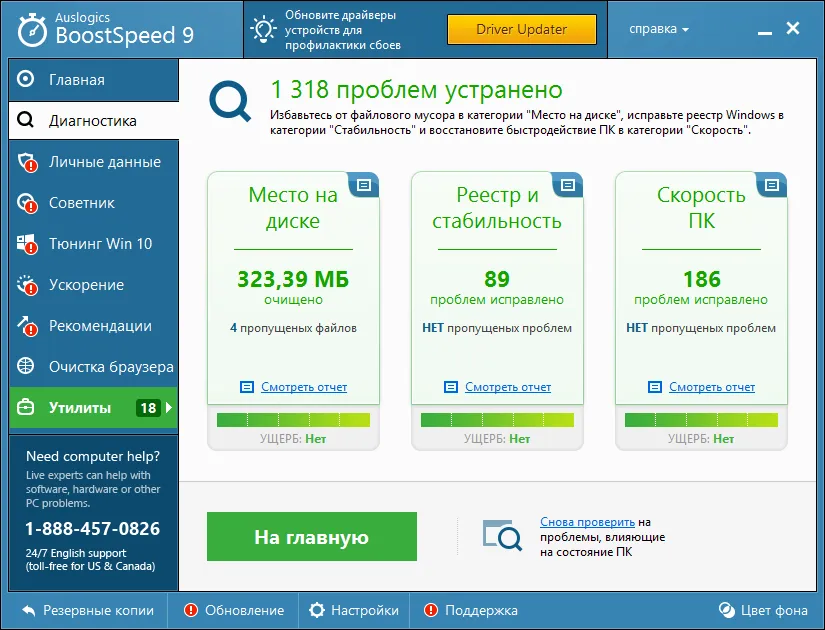Open Резервные копии in footer

point(88,611)
